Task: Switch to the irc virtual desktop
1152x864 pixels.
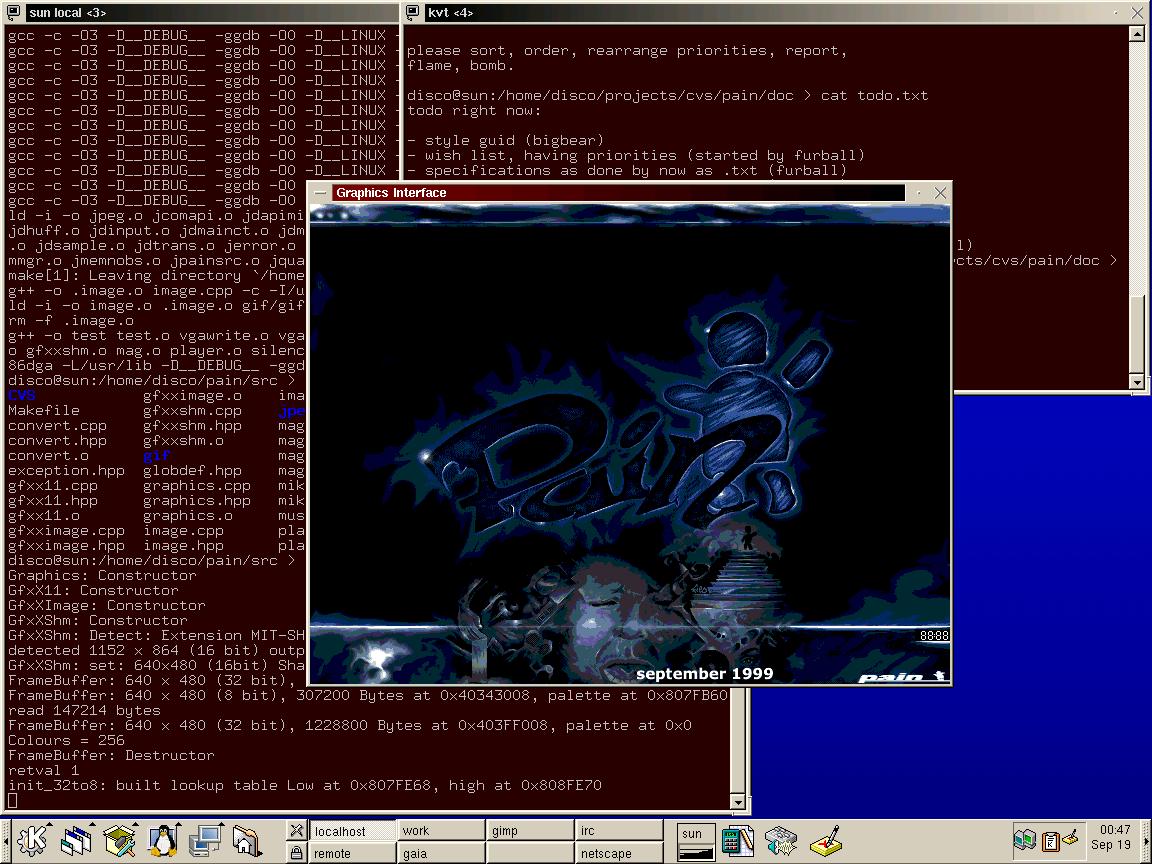Action: [x=619, y=831]
